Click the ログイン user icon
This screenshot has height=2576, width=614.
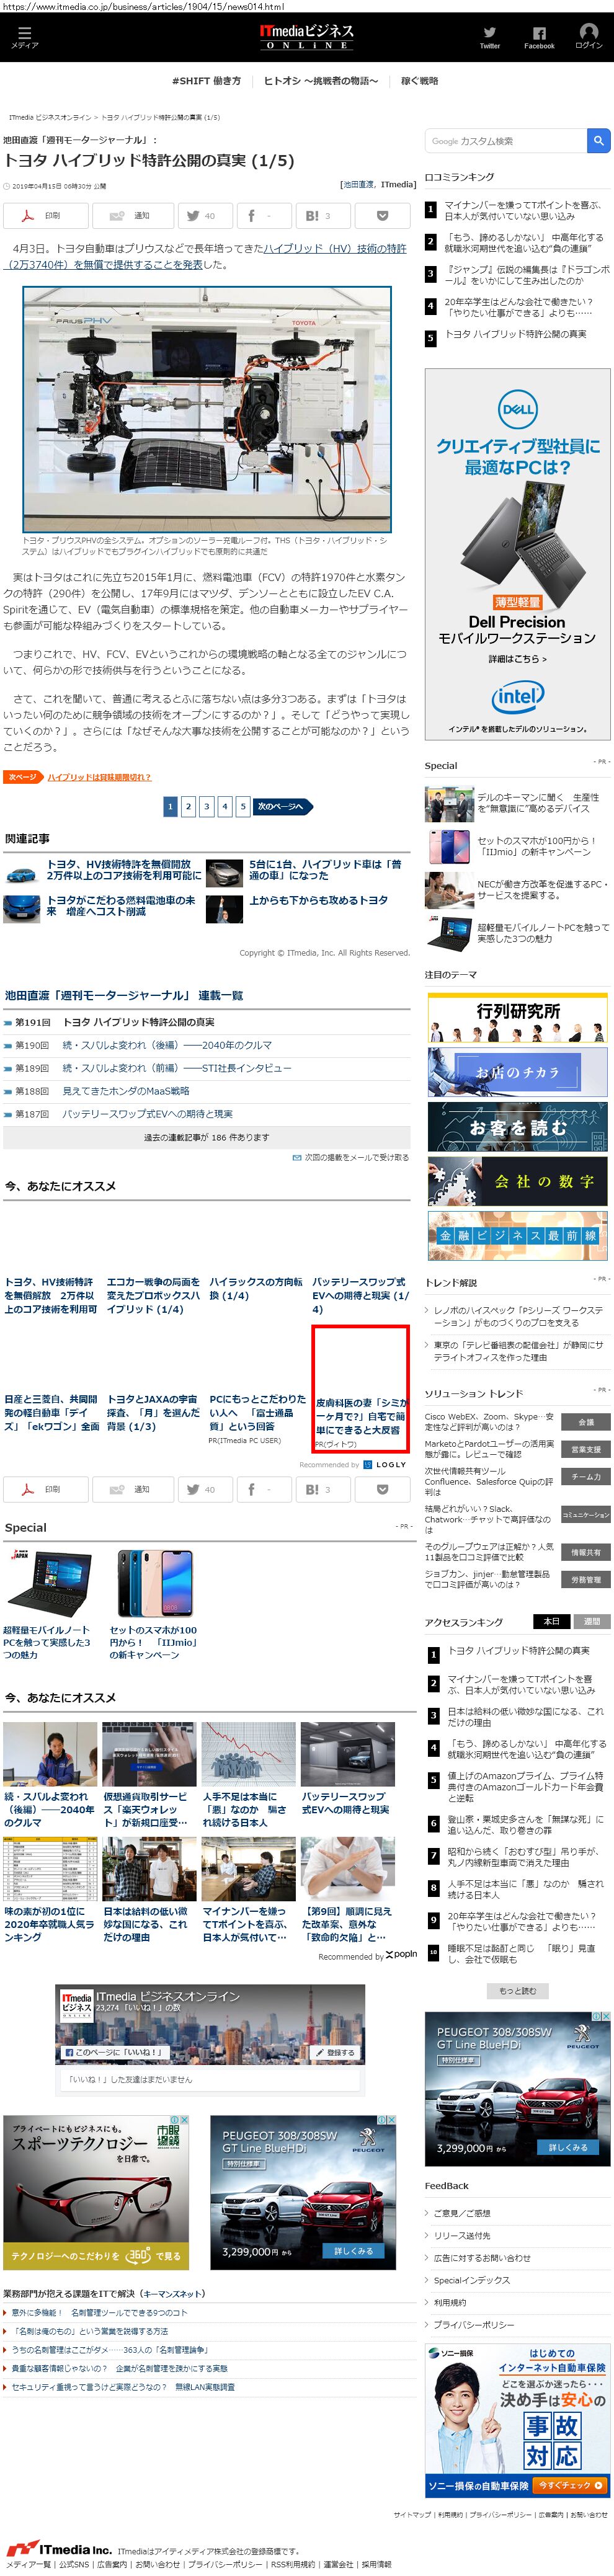tap(589, 37)
